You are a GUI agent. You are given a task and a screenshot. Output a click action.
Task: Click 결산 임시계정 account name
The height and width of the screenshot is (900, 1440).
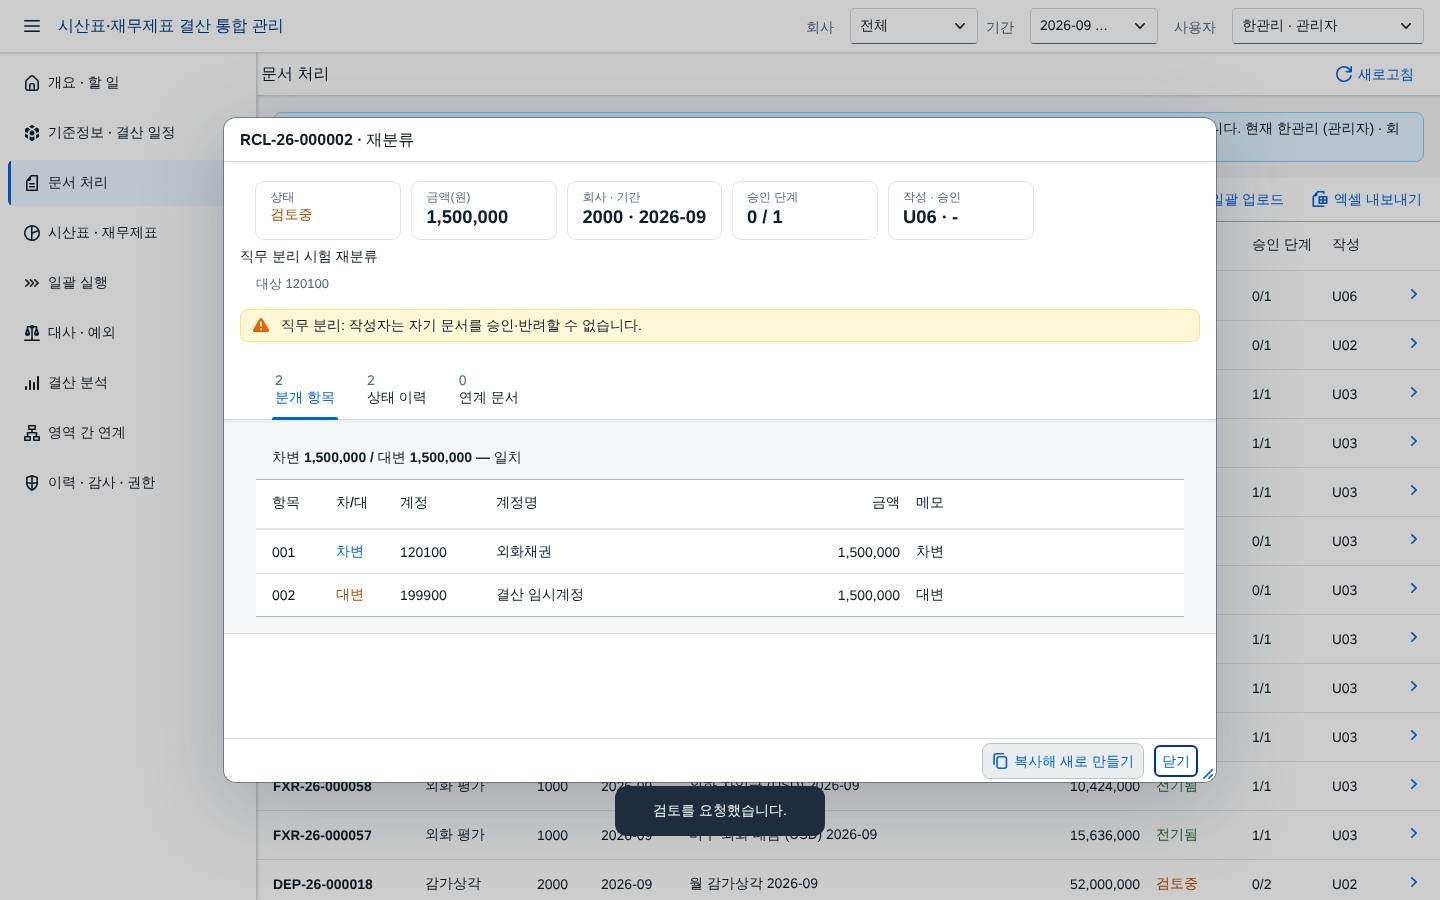pyautogui.click(x=539, y=595)
